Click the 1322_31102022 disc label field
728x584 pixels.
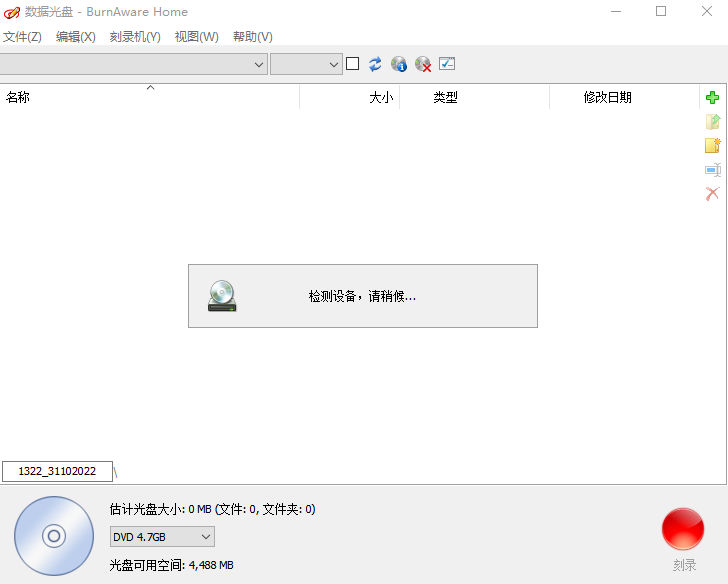[x=57, y=471]
